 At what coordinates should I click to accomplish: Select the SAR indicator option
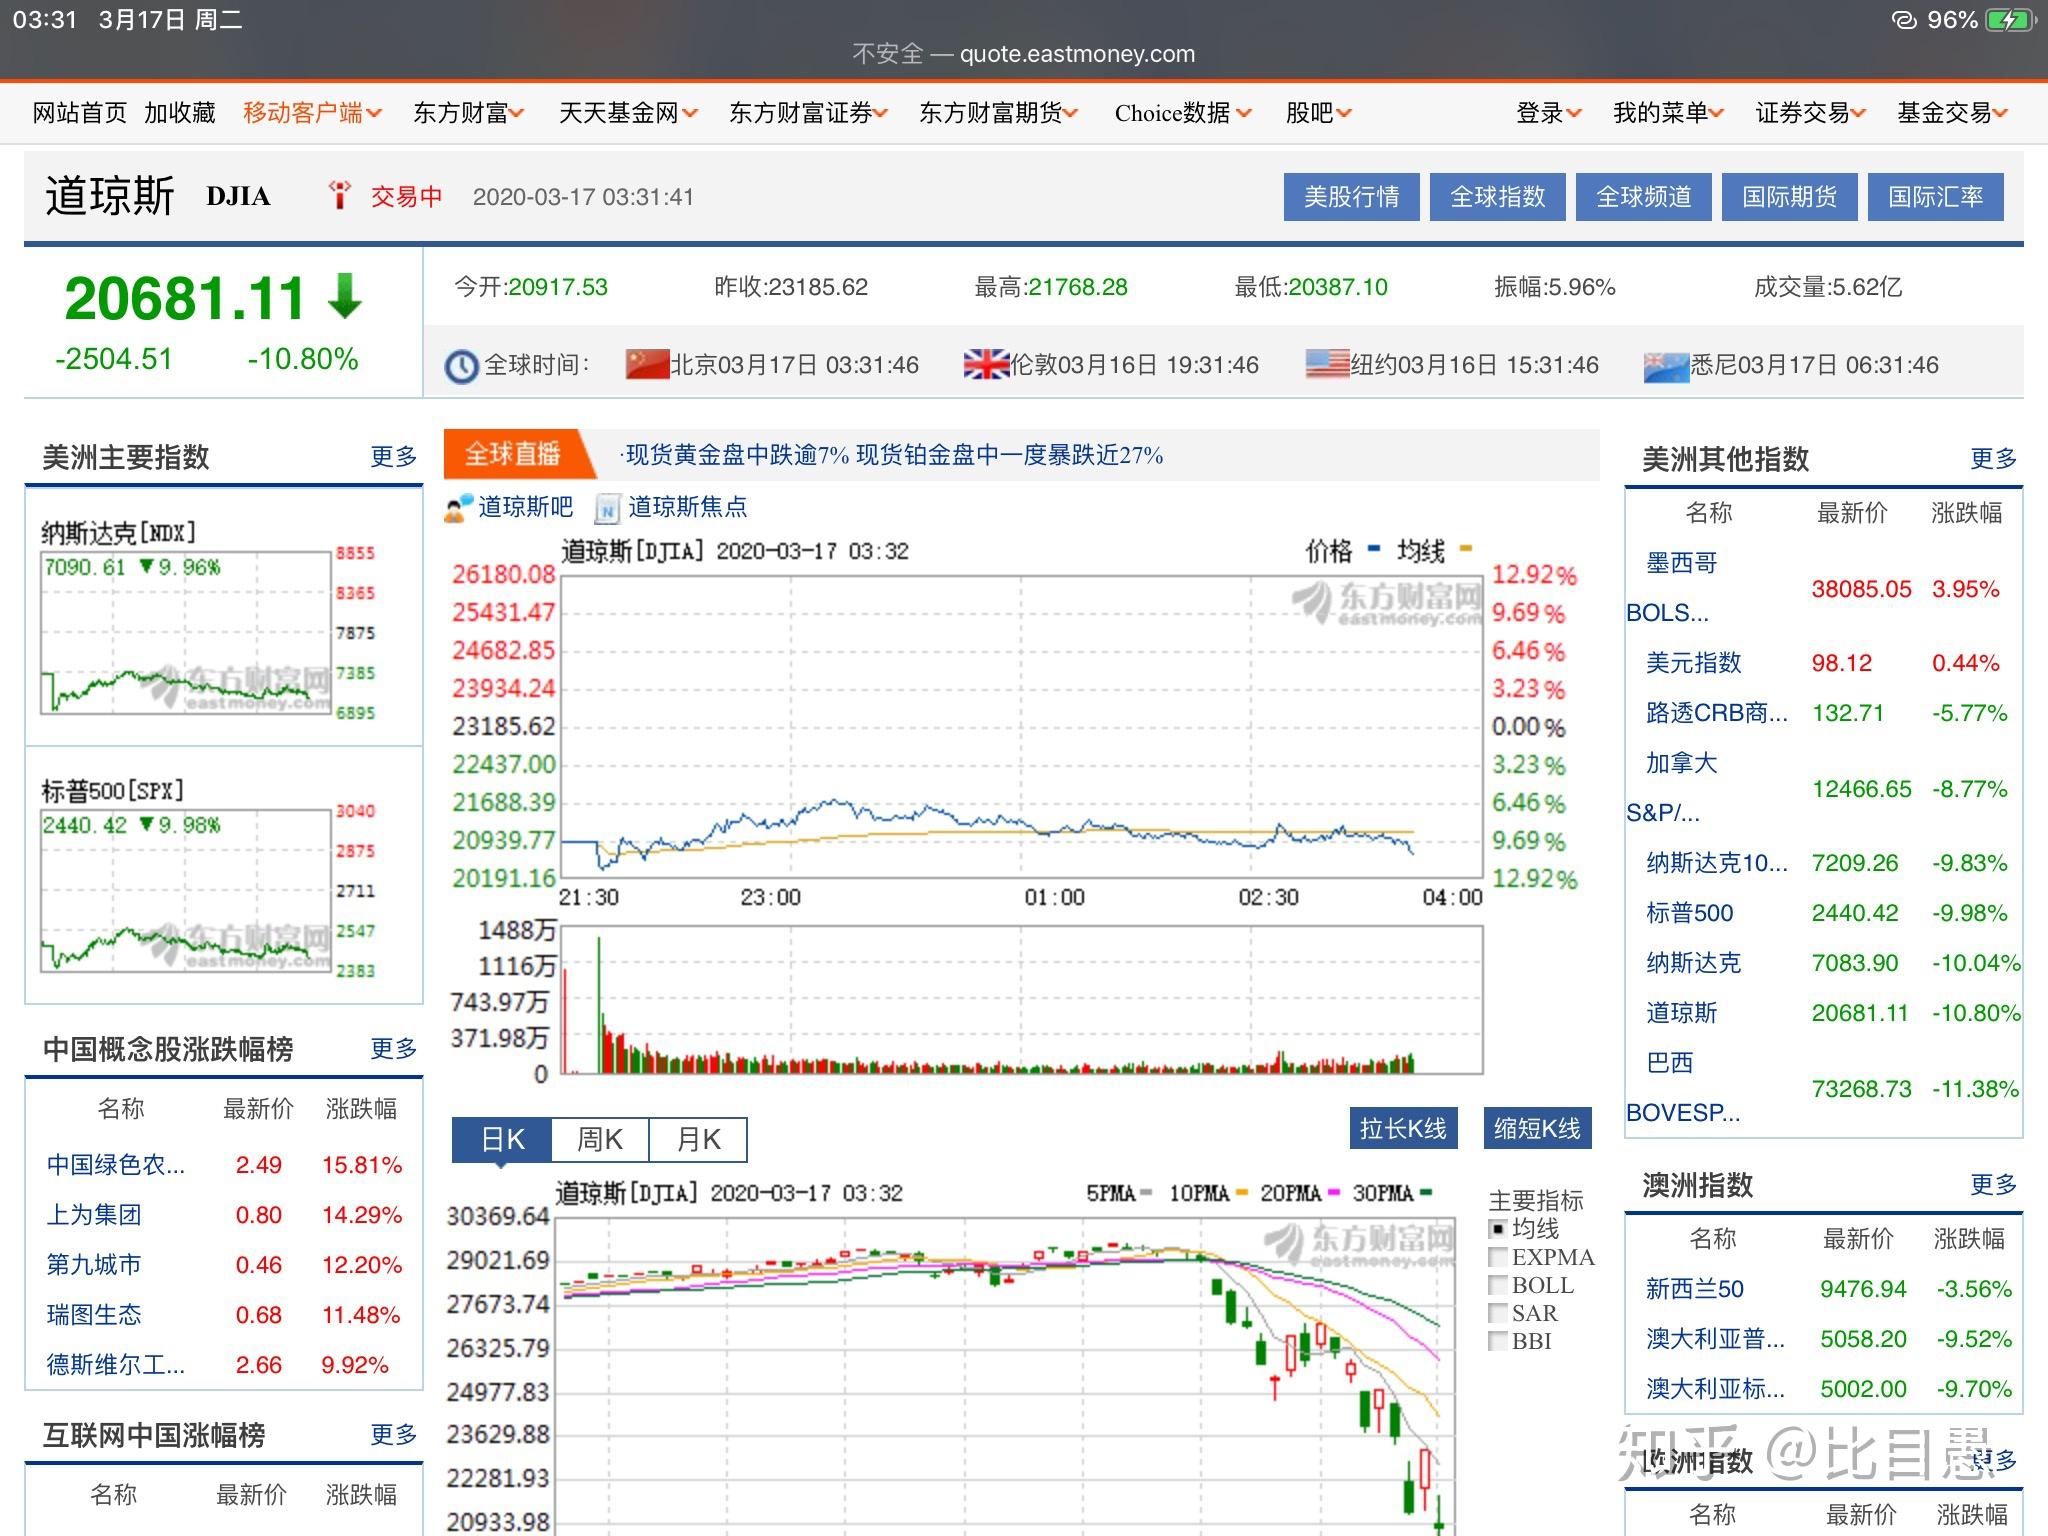(1497, 1313)
